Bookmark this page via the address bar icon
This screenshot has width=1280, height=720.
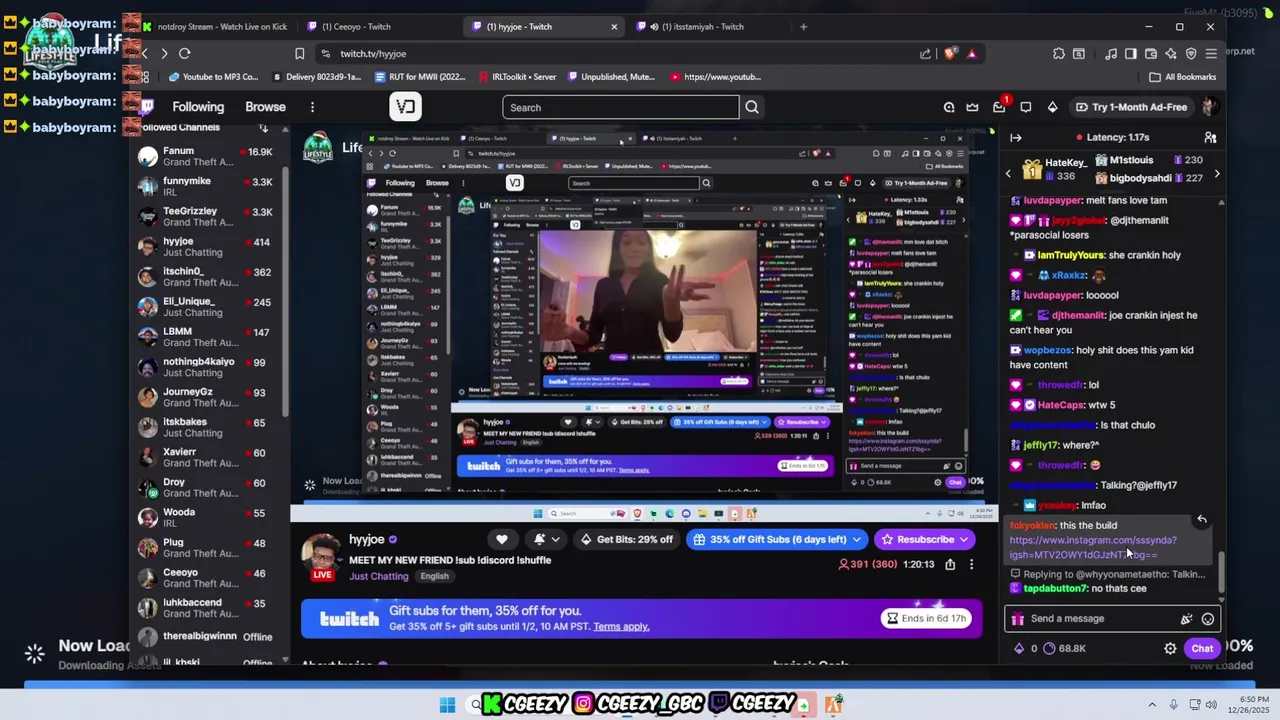coord(299,53)
